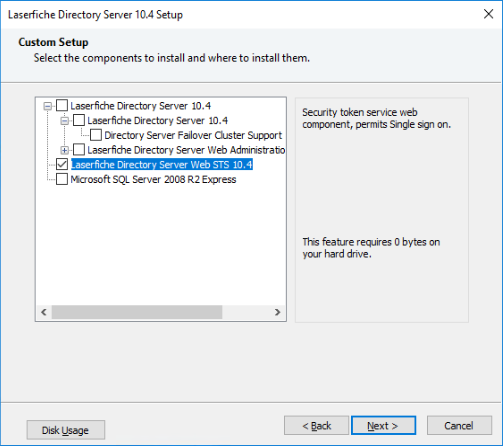Open the Disk Usage dialog

(x=66, y=430)
